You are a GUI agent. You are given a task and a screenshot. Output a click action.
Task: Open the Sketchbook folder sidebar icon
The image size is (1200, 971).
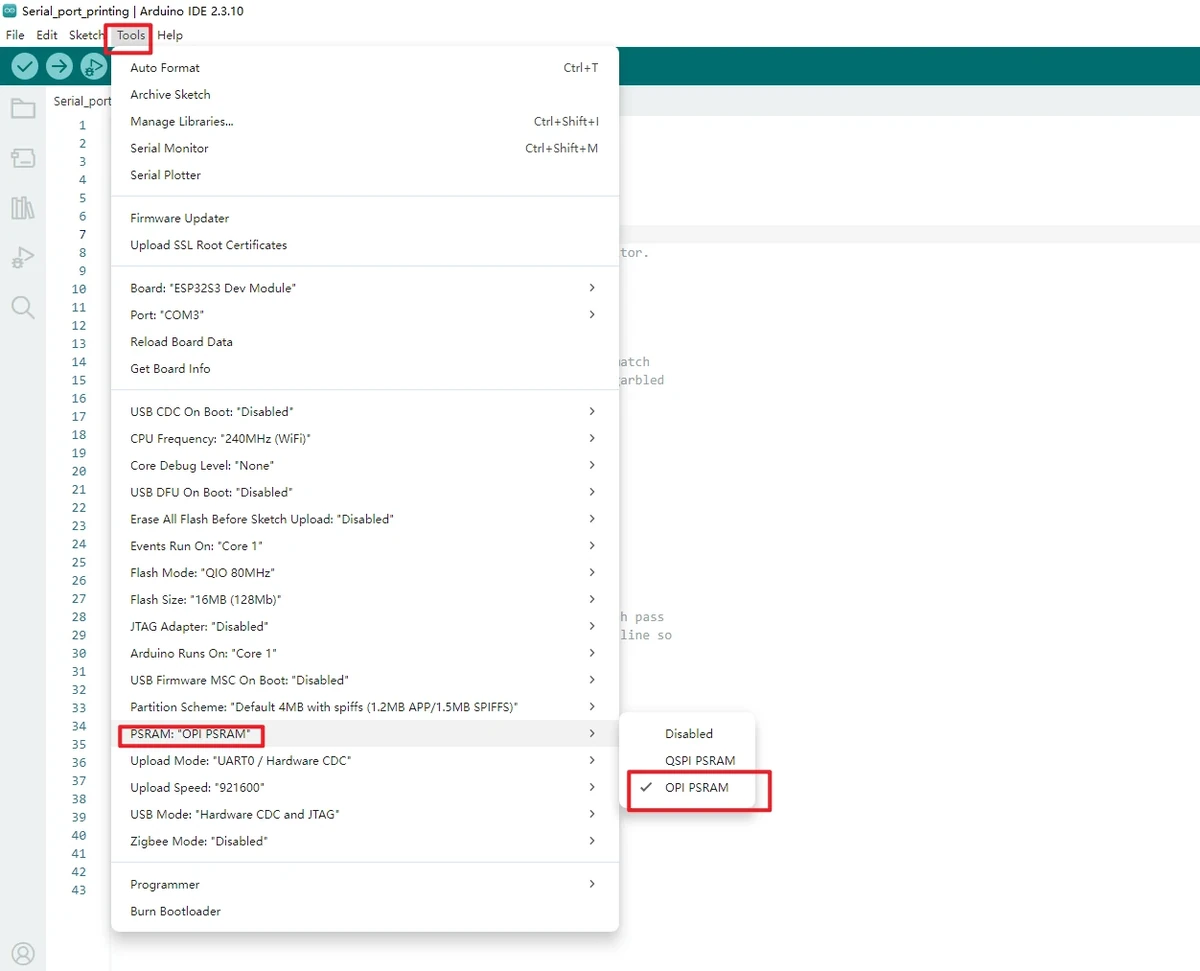coord(23,108)
